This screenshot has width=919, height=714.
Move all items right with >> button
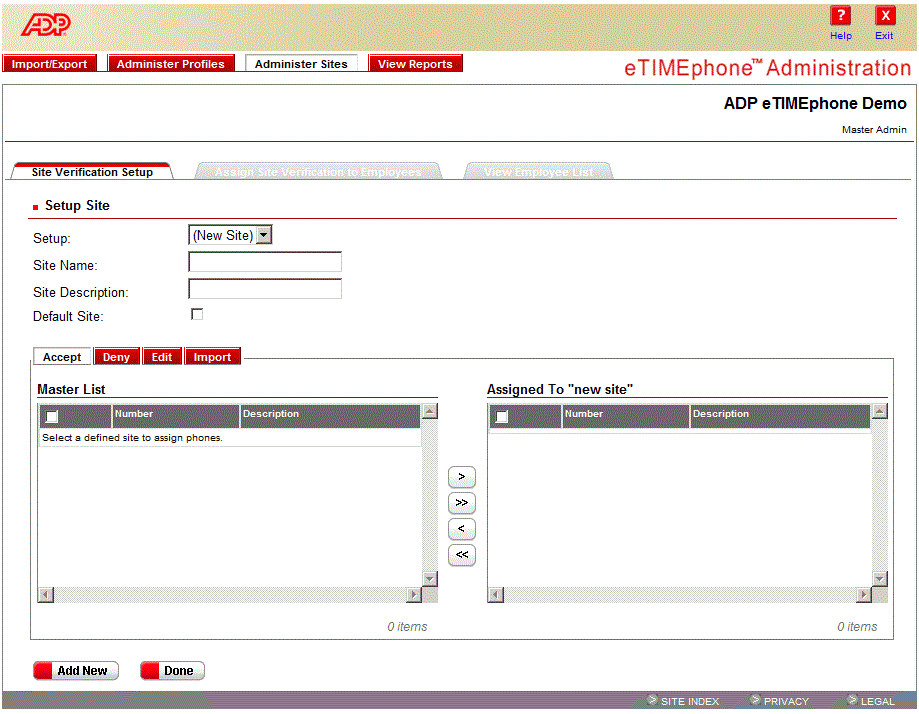[462, 502]
